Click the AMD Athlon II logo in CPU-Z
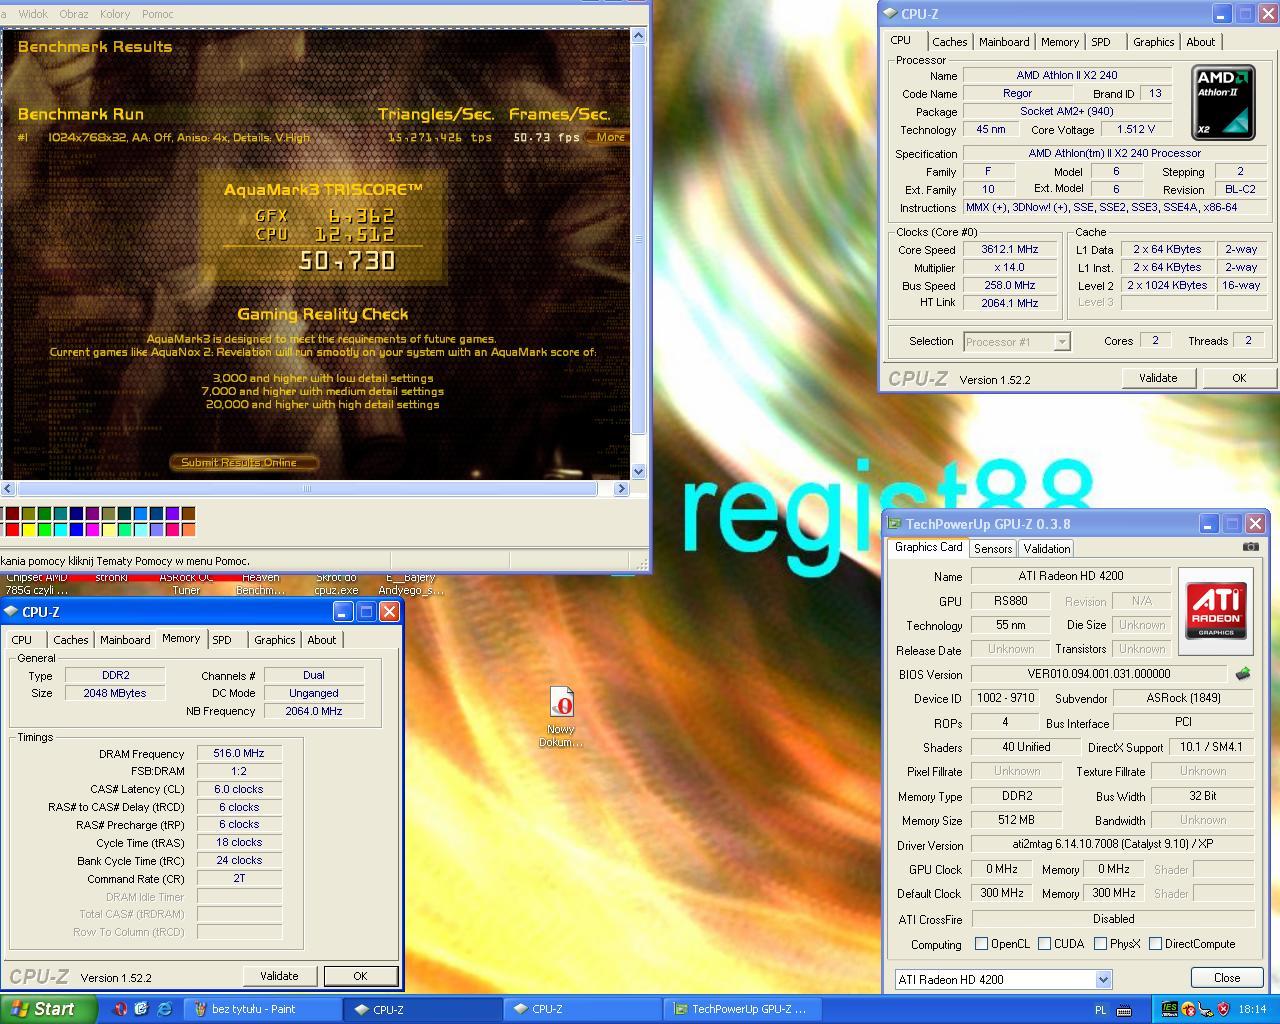Viewport: 1280px width, 1024px height. point(1223,103)
